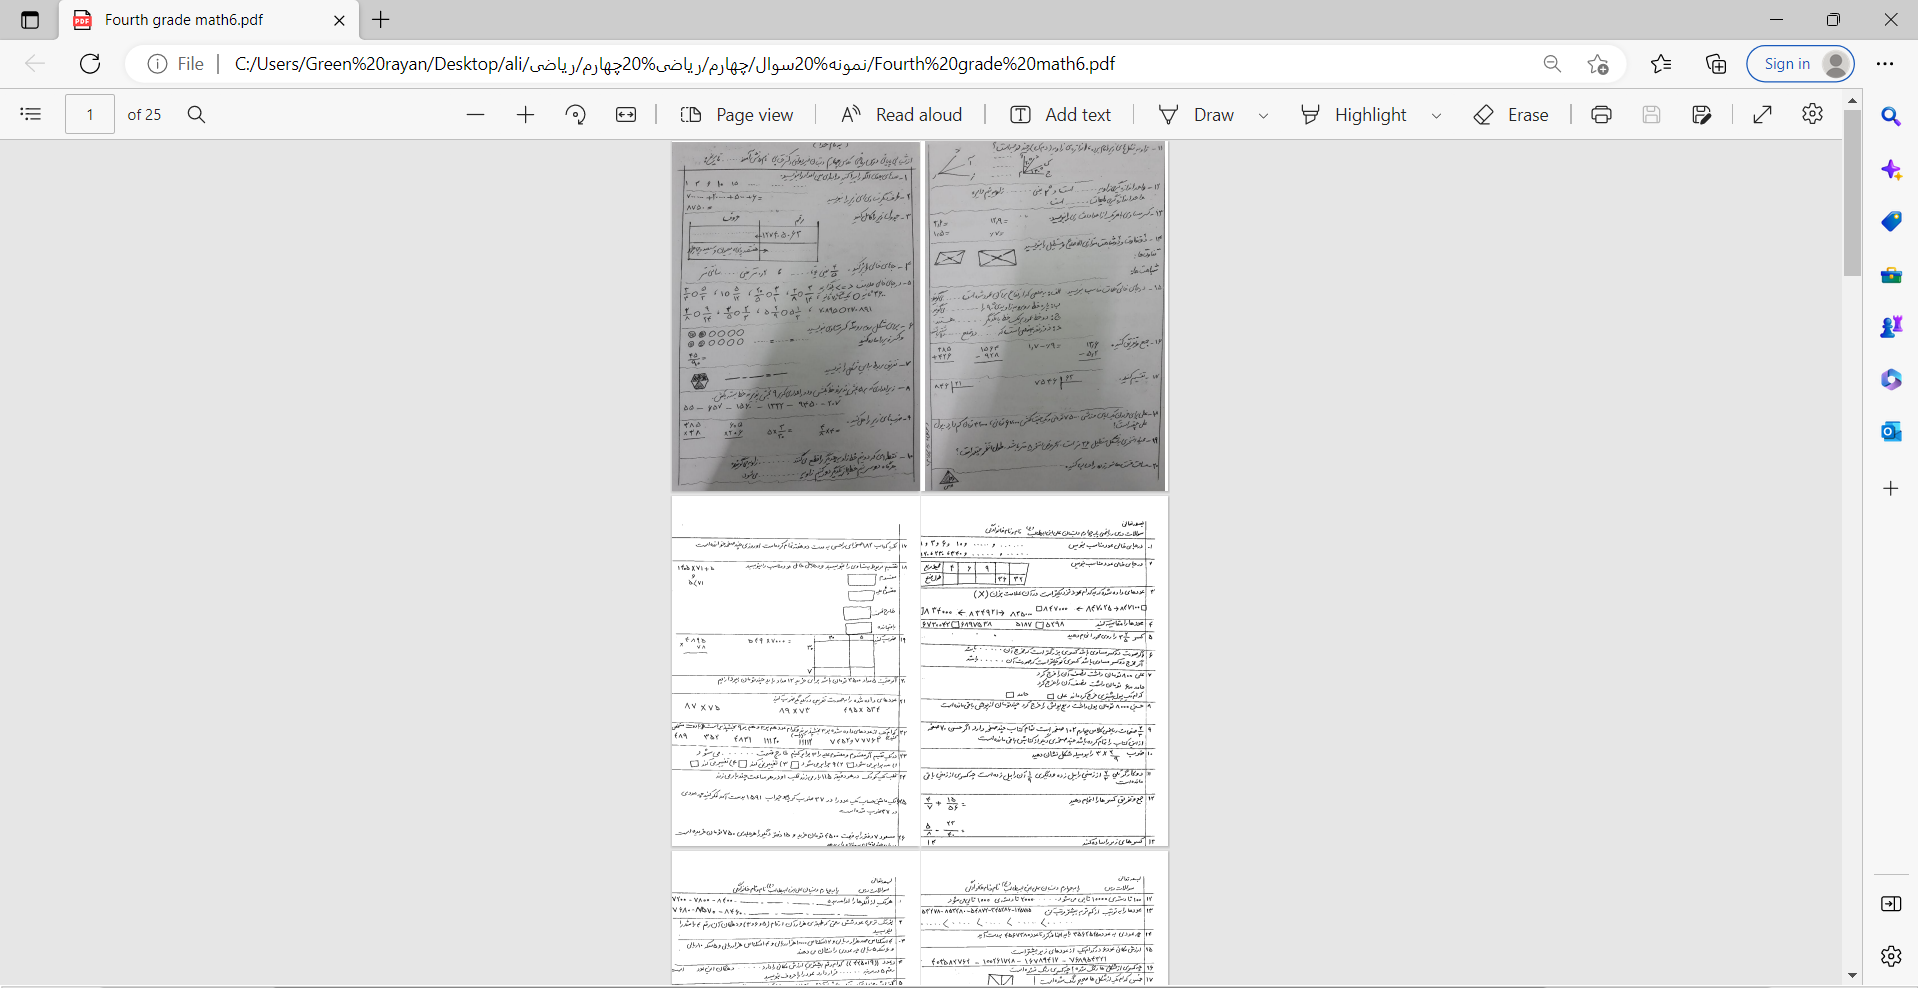The width and height of the screenshot is (1918, 988).
Task: Activate the Draw tool
Action: pos(1196,115)
